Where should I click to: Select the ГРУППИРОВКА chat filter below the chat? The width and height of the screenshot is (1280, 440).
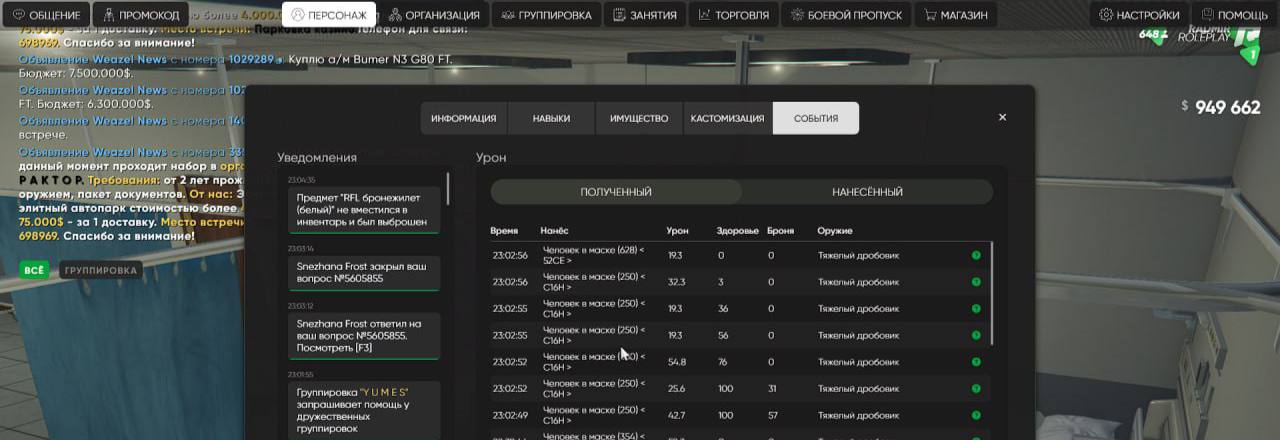[100, 270]
